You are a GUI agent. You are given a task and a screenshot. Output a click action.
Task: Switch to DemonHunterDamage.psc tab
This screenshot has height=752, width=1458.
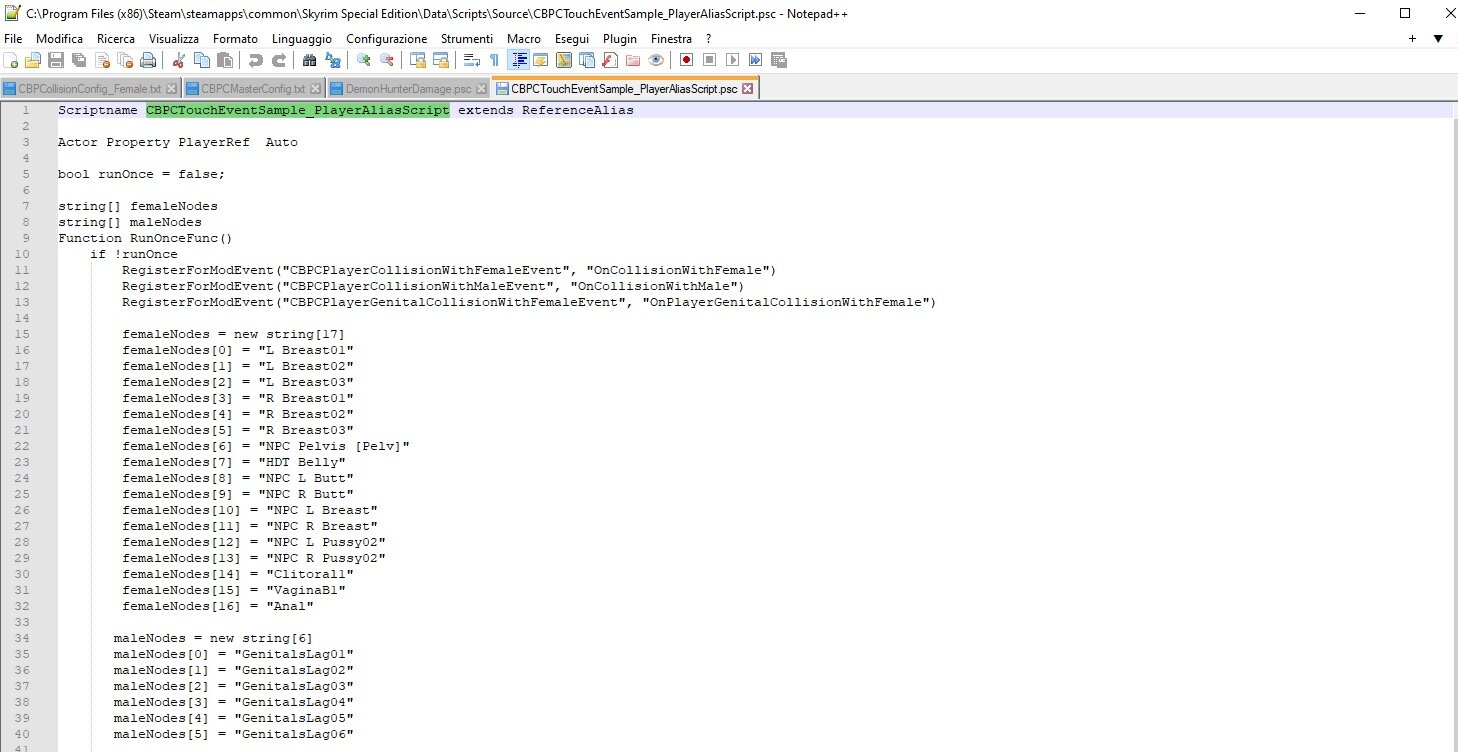408,89
